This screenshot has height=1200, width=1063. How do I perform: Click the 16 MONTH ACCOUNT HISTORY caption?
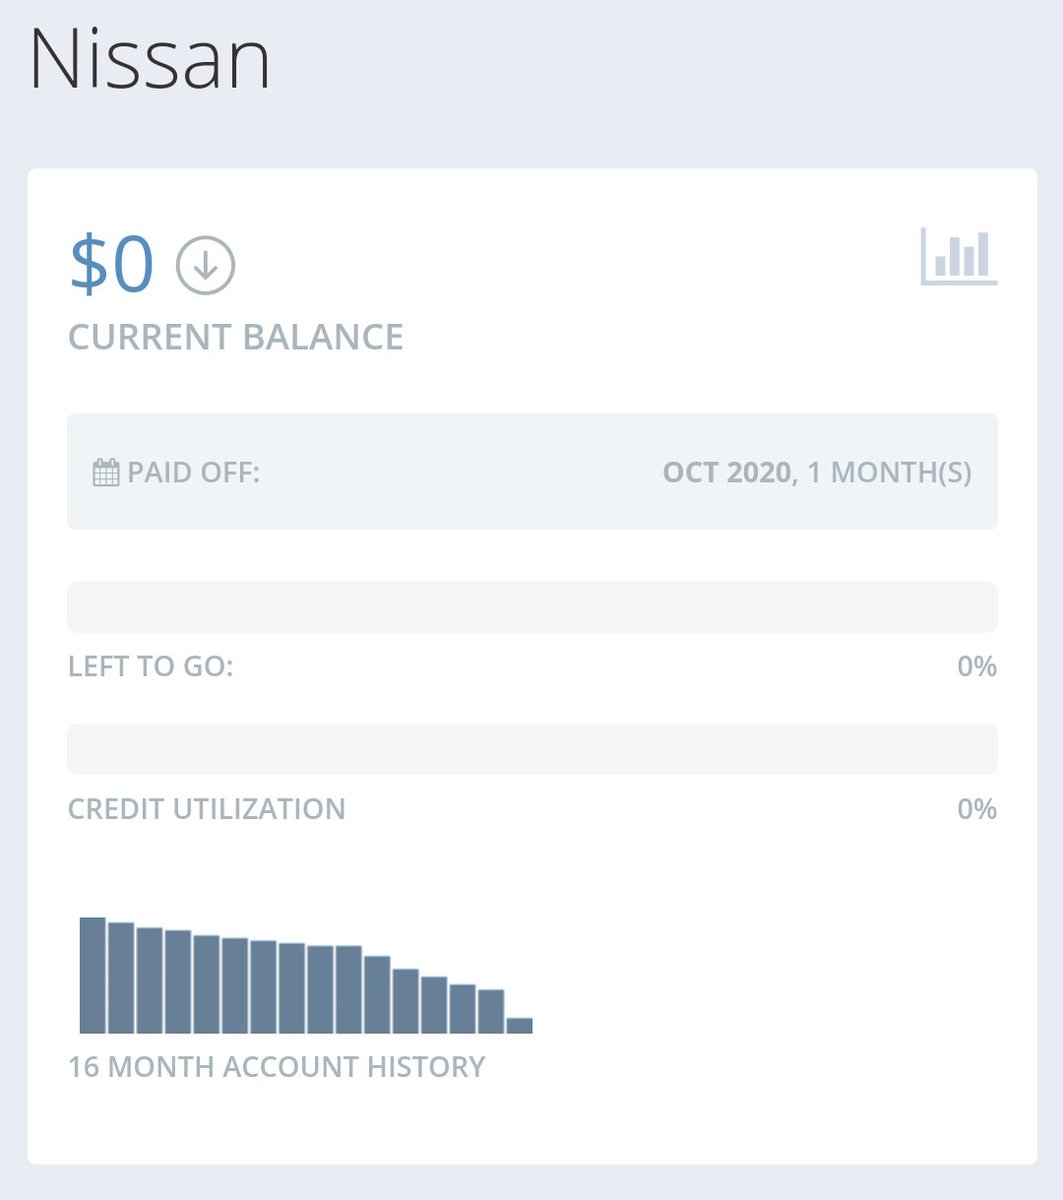pos(276,1067)
